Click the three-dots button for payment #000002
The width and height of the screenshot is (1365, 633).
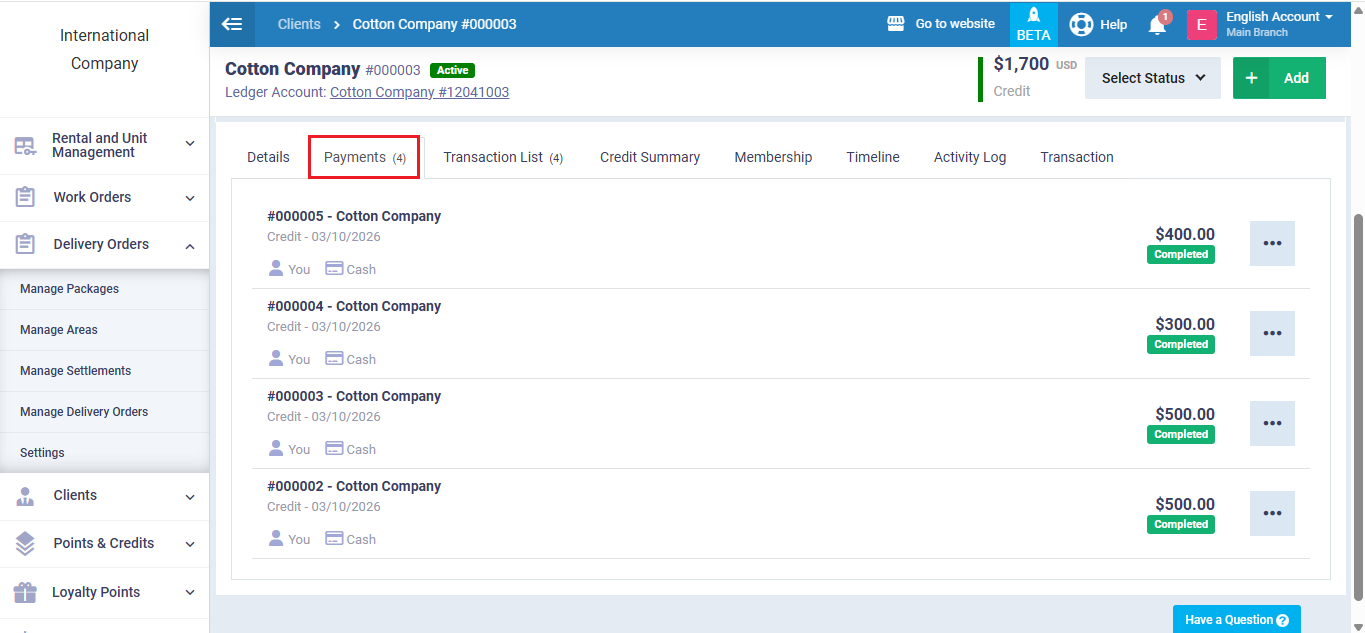tap(1272, 514)
